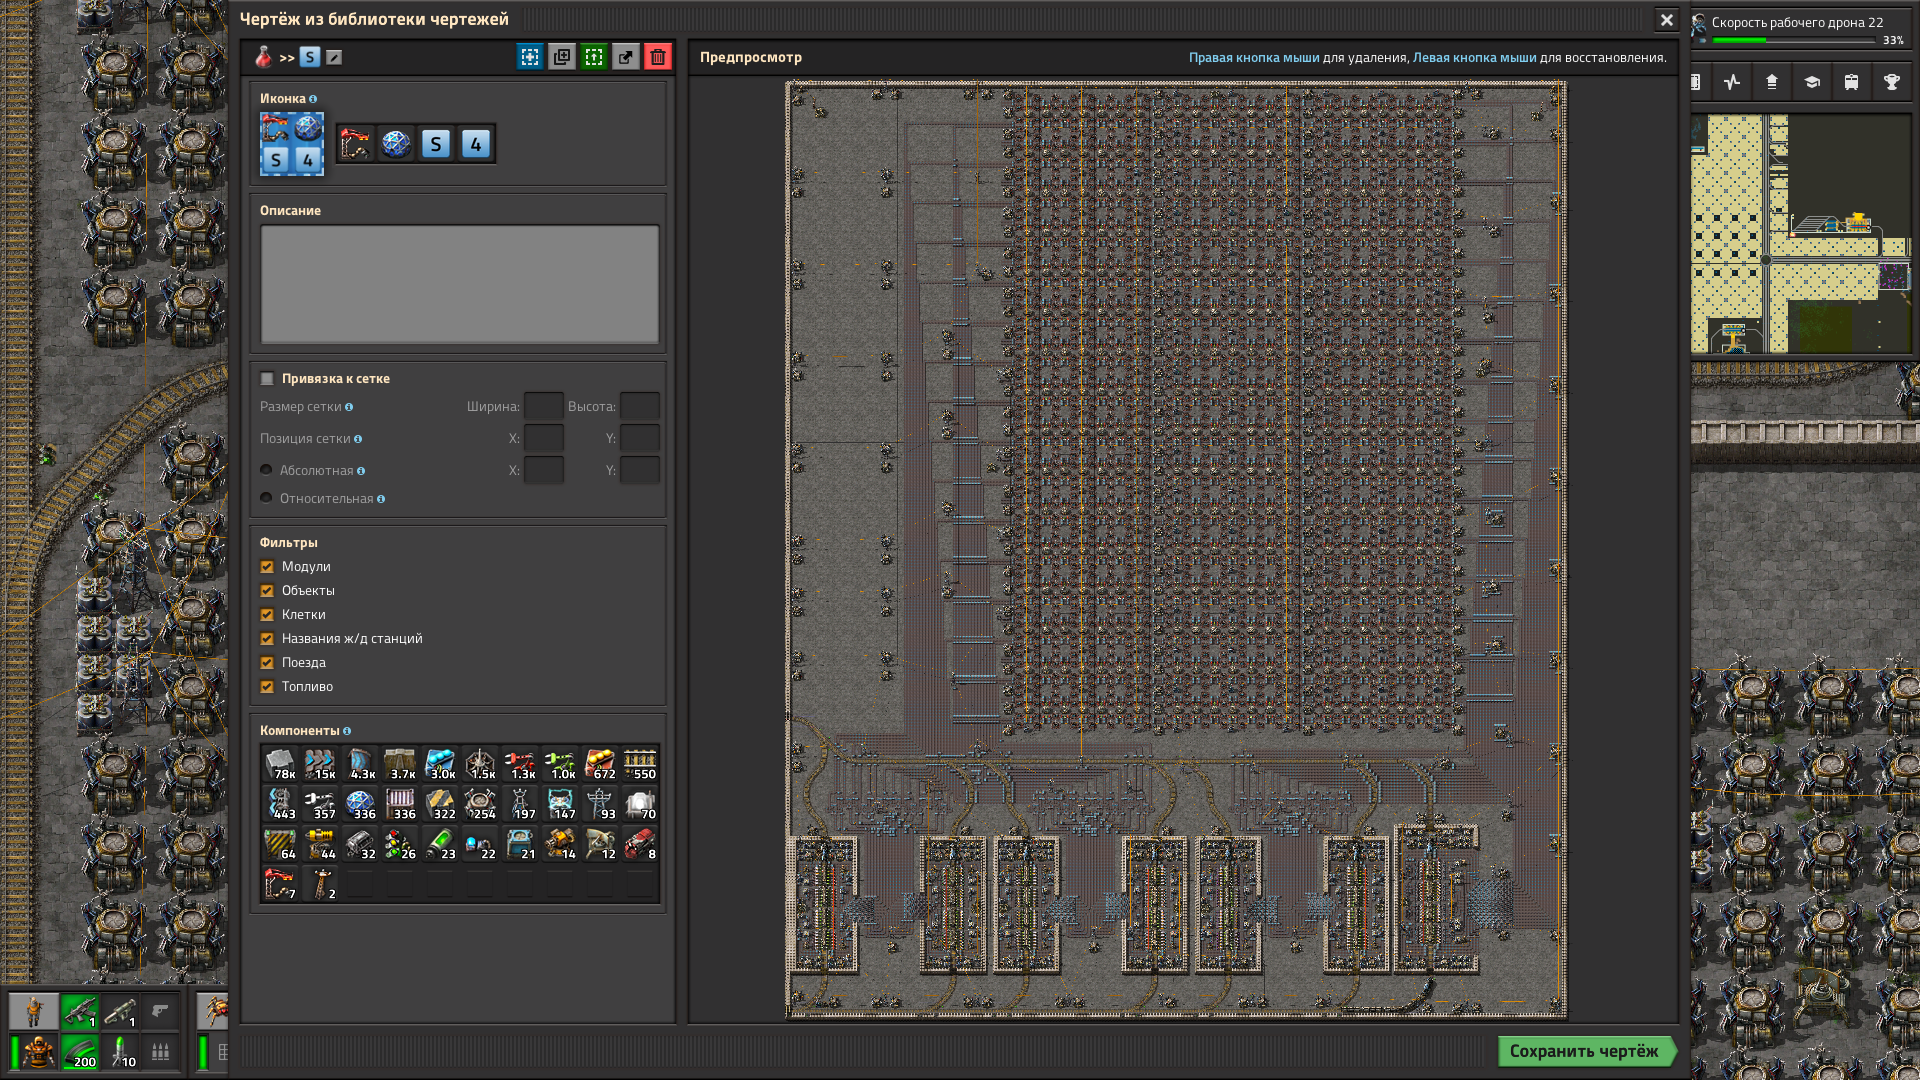Export blueprint to string icon
The width and height of the screenshot is (1920, 1080).
coord(626,58)
